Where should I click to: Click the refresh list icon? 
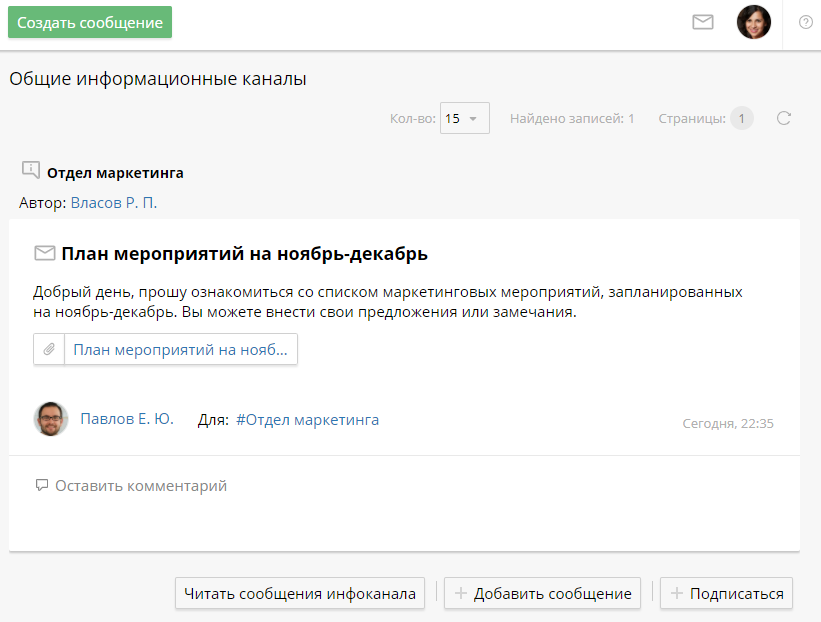pyautogui.click(x=784, y=118)
